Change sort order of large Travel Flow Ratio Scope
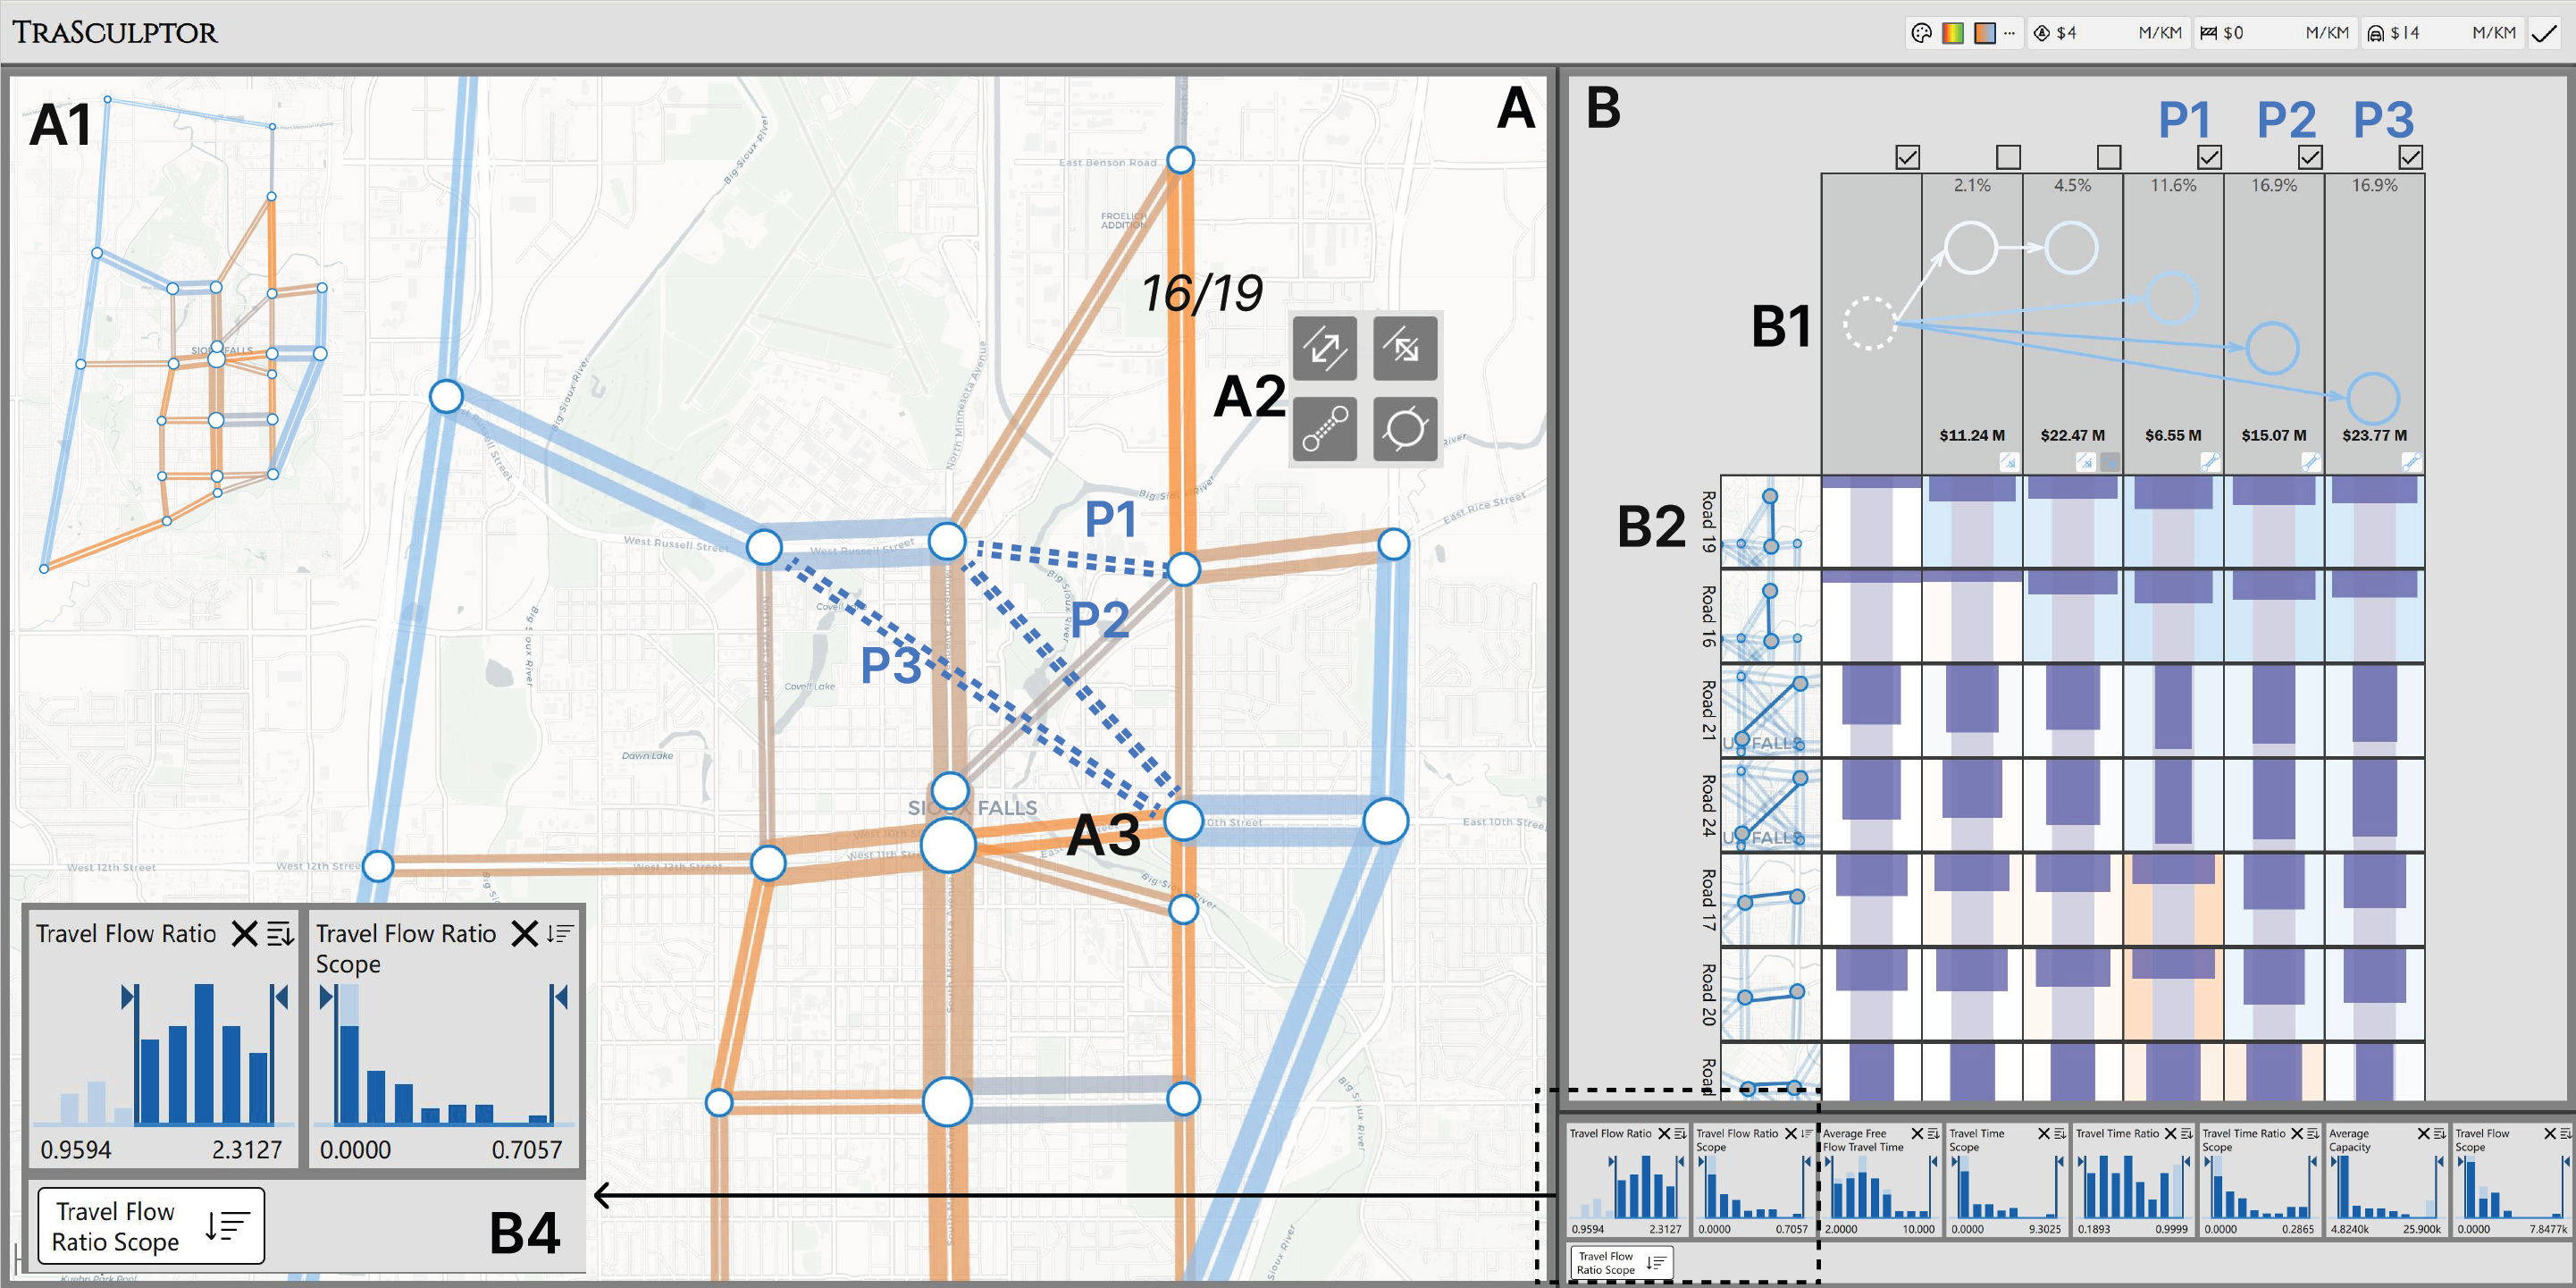This screenshot has width=2576, height=1288. click(560, 934)
